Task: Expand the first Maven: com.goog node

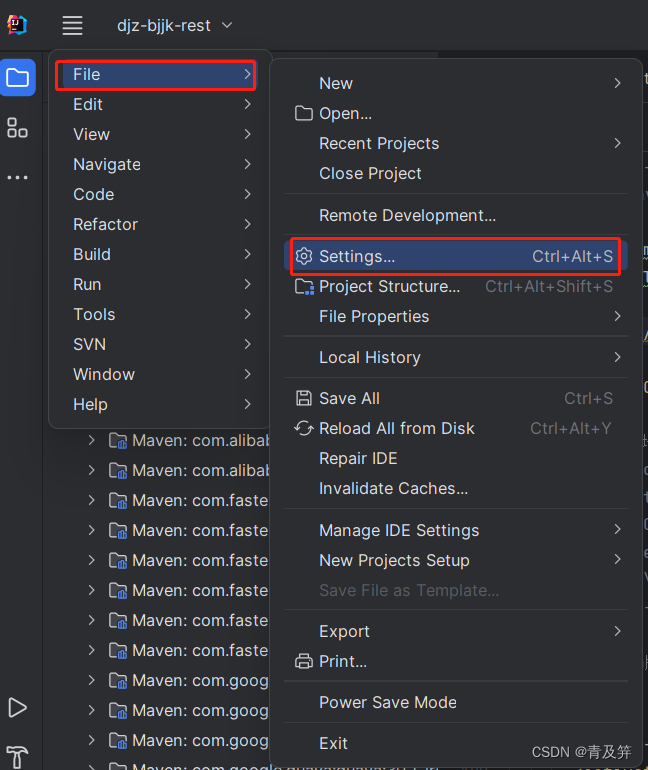Action: pos(91,680)
